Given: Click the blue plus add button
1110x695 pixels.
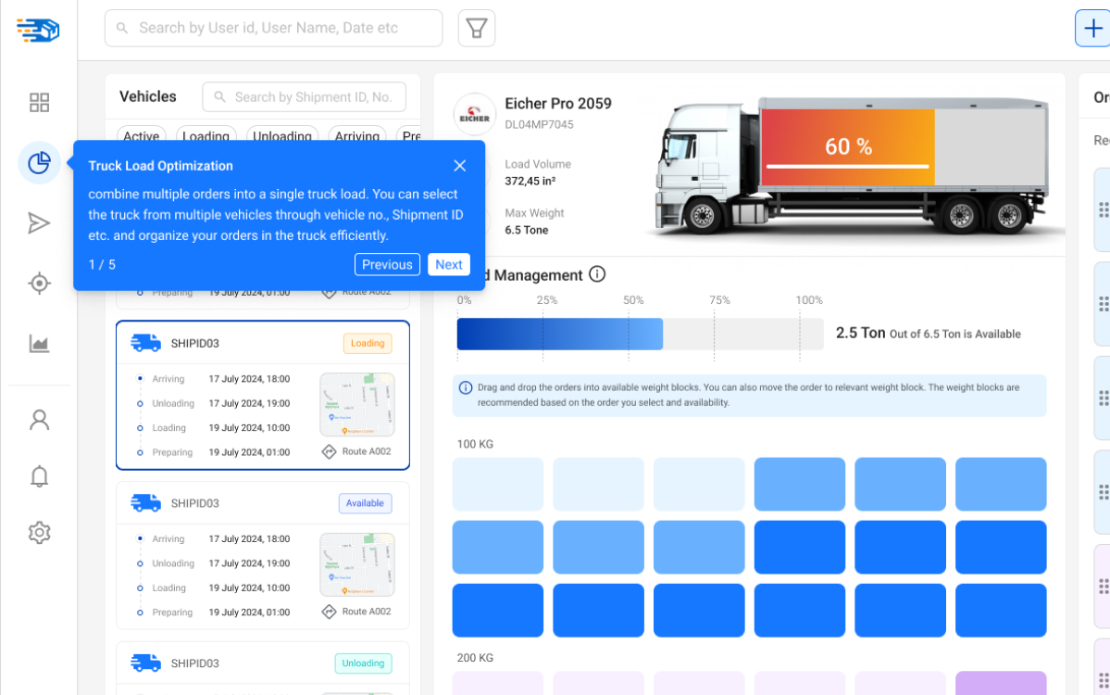Looking at the screenshot, I should 1093,28.
